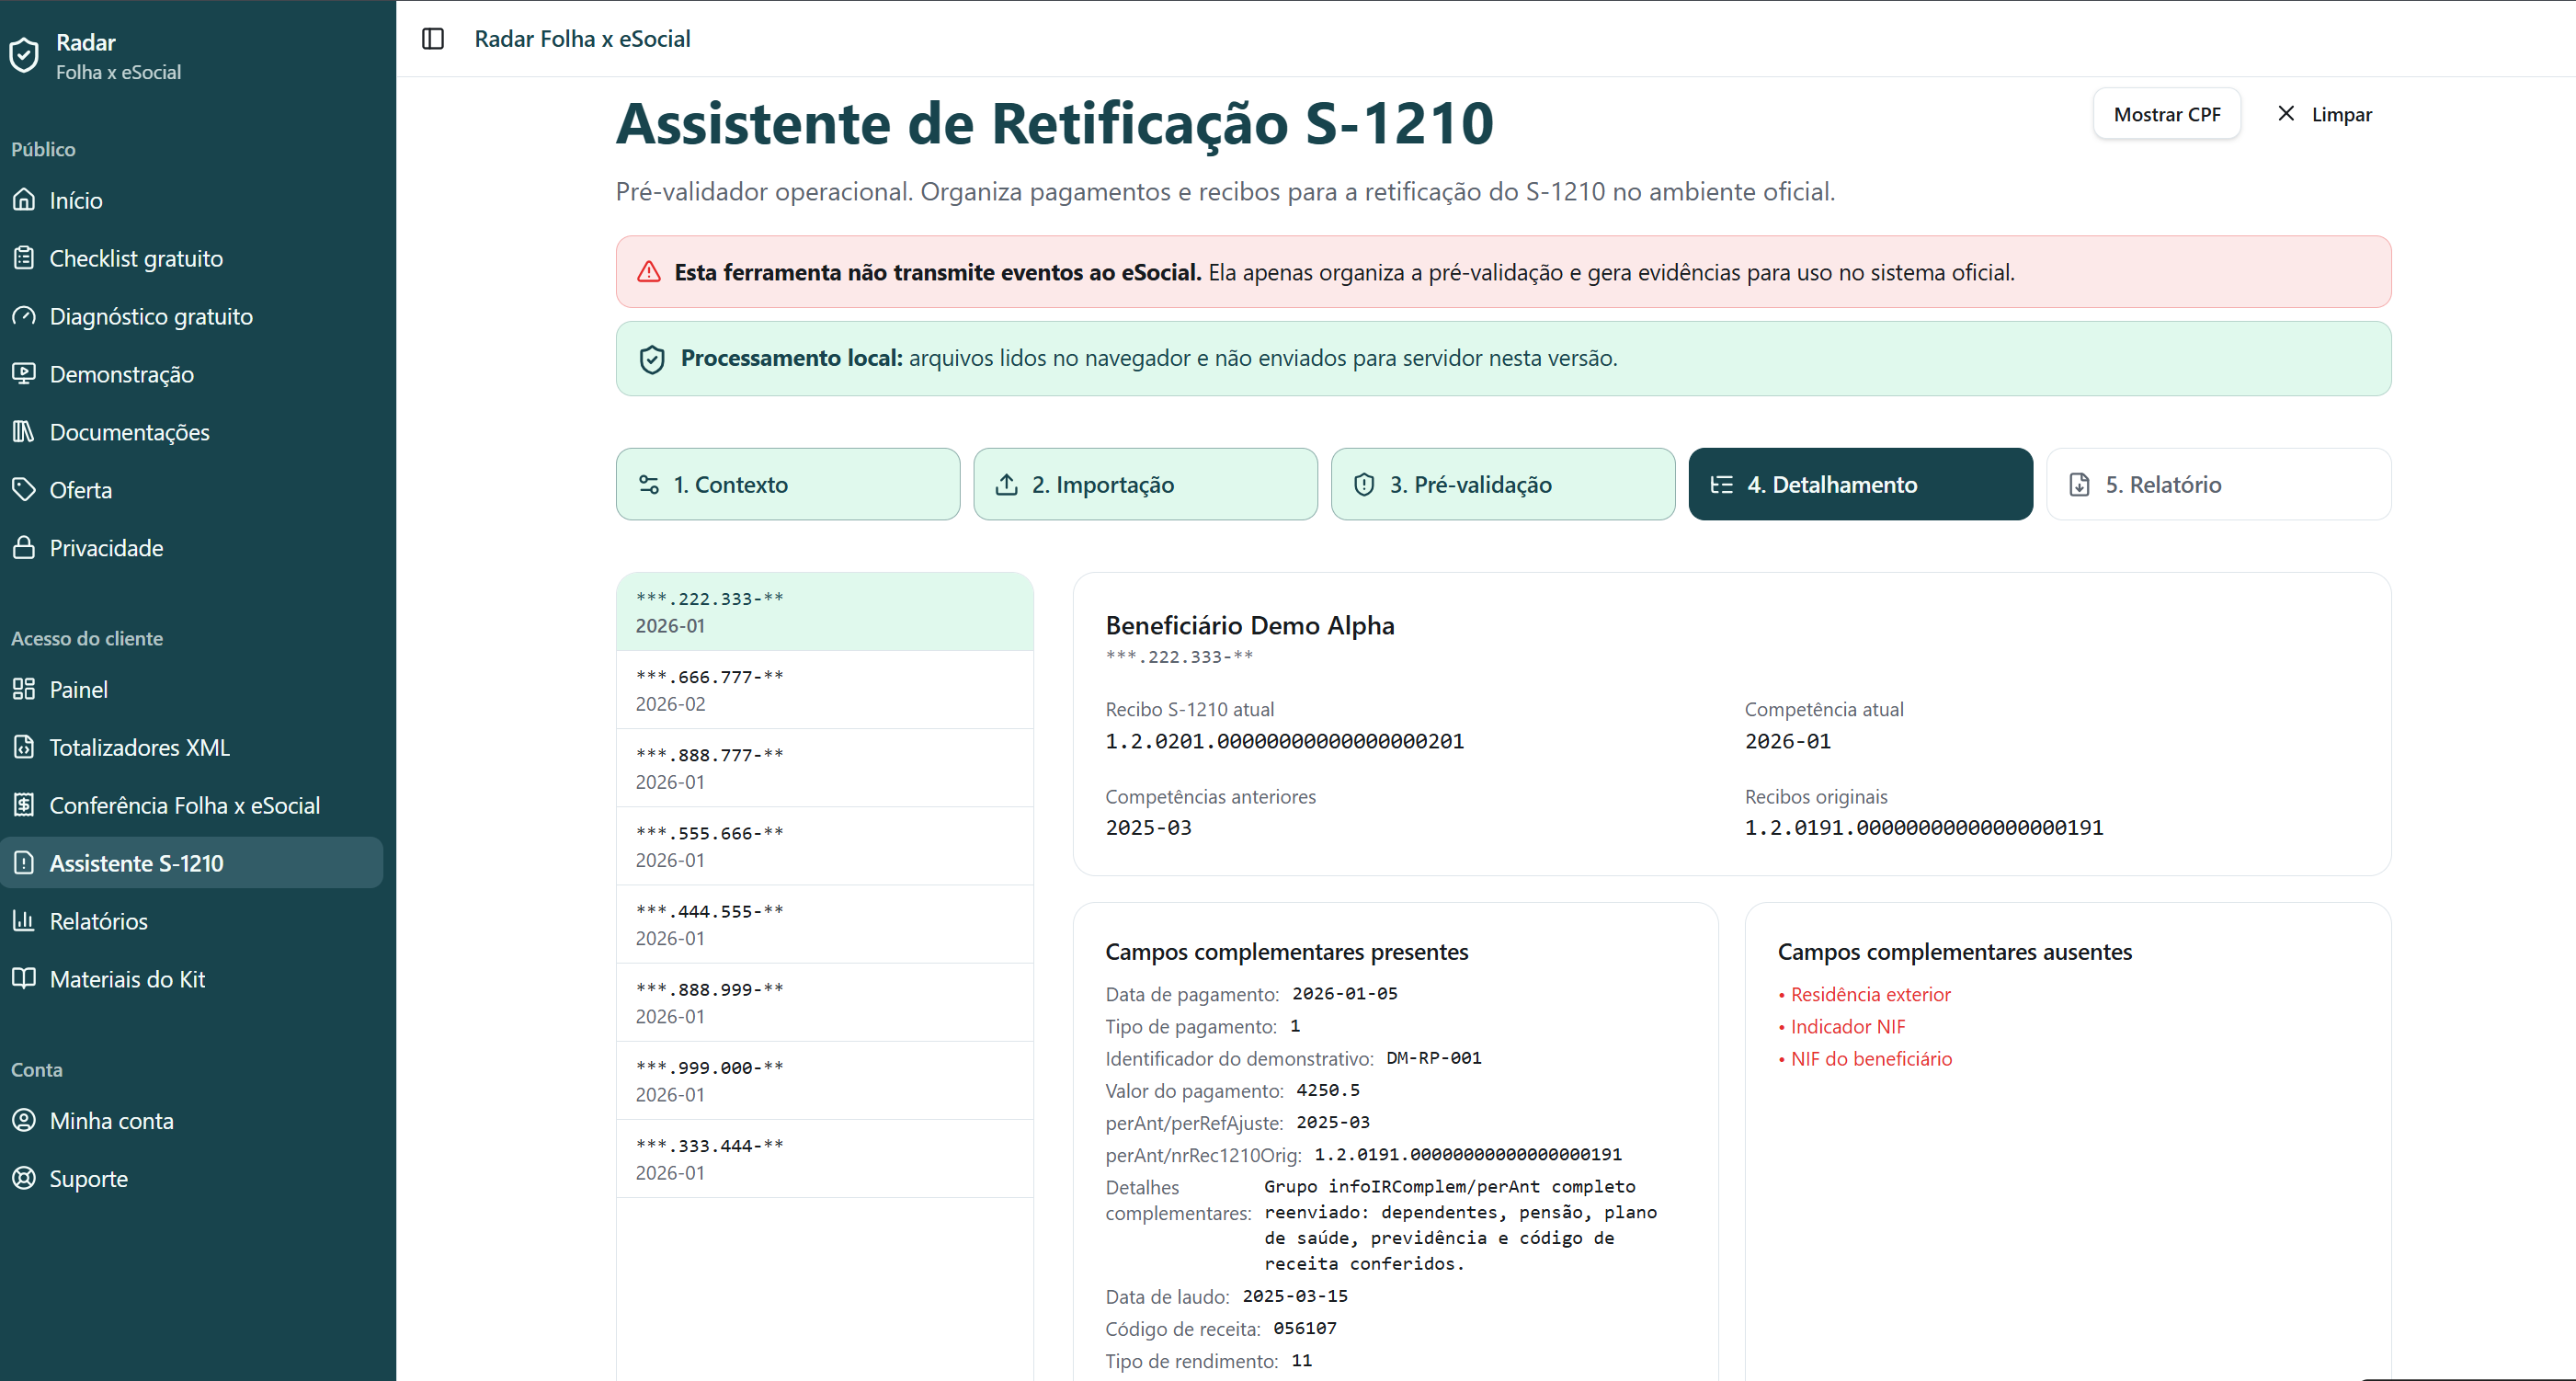
Task: Open Diagnóstico gratuito page
Action: tap(192, 316)
